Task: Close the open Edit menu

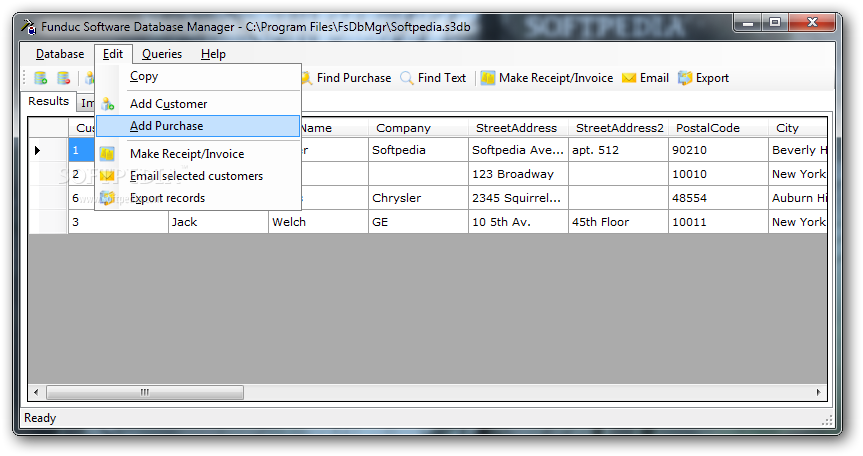Action: pos(113,54)
